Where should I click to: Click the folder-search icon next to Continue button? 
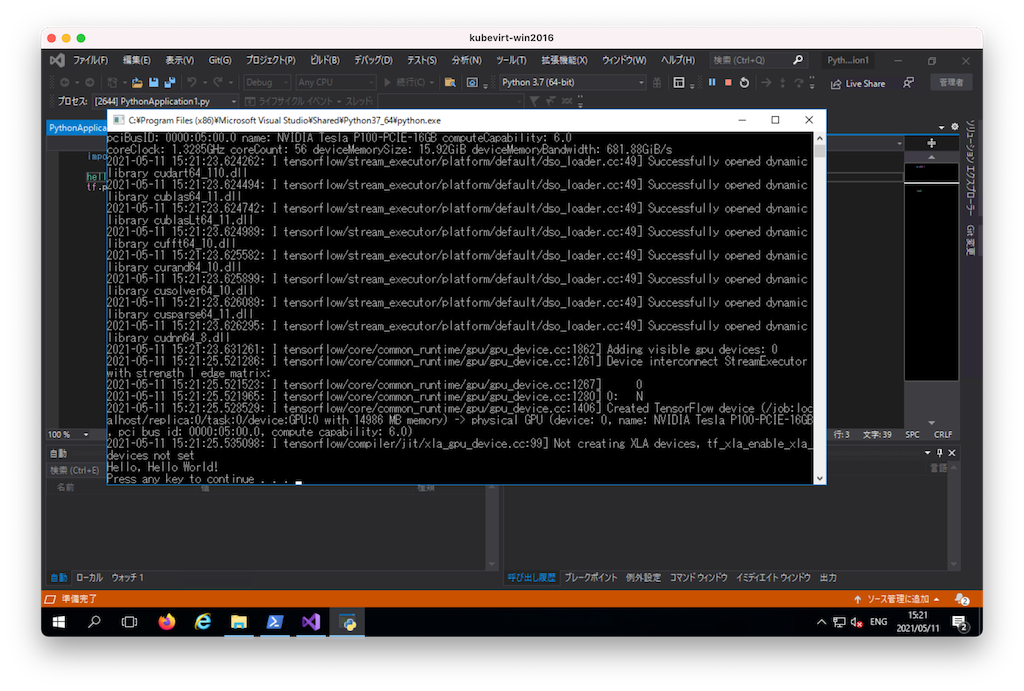[x=450, y=82]
